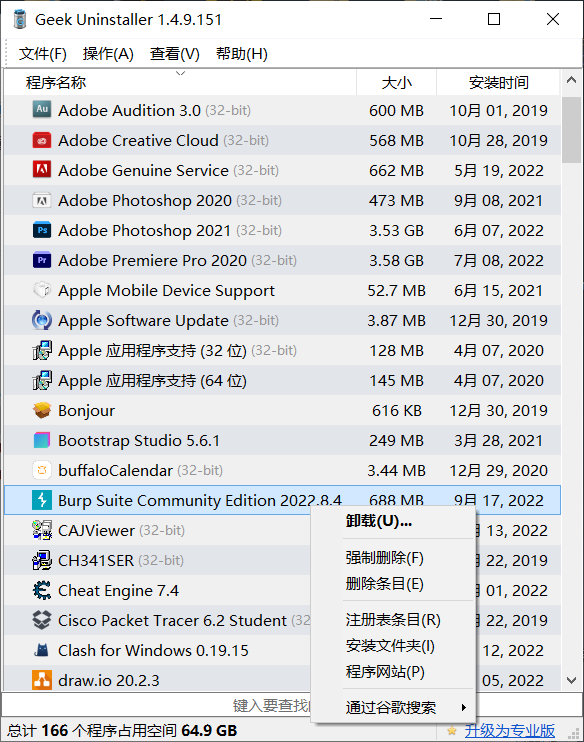
Task: Click the Bonjour package icon
Action: tap(42, 410)
